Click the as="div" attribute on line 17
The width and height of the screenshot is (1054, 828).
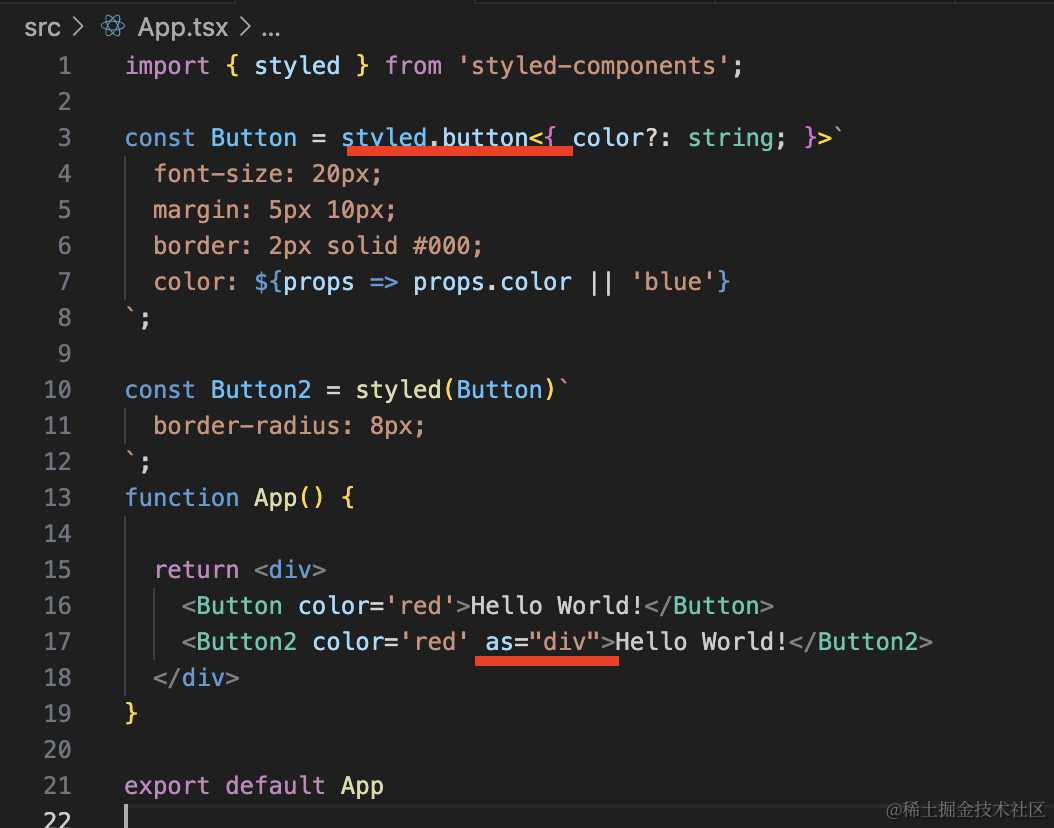tap(543, 642)
